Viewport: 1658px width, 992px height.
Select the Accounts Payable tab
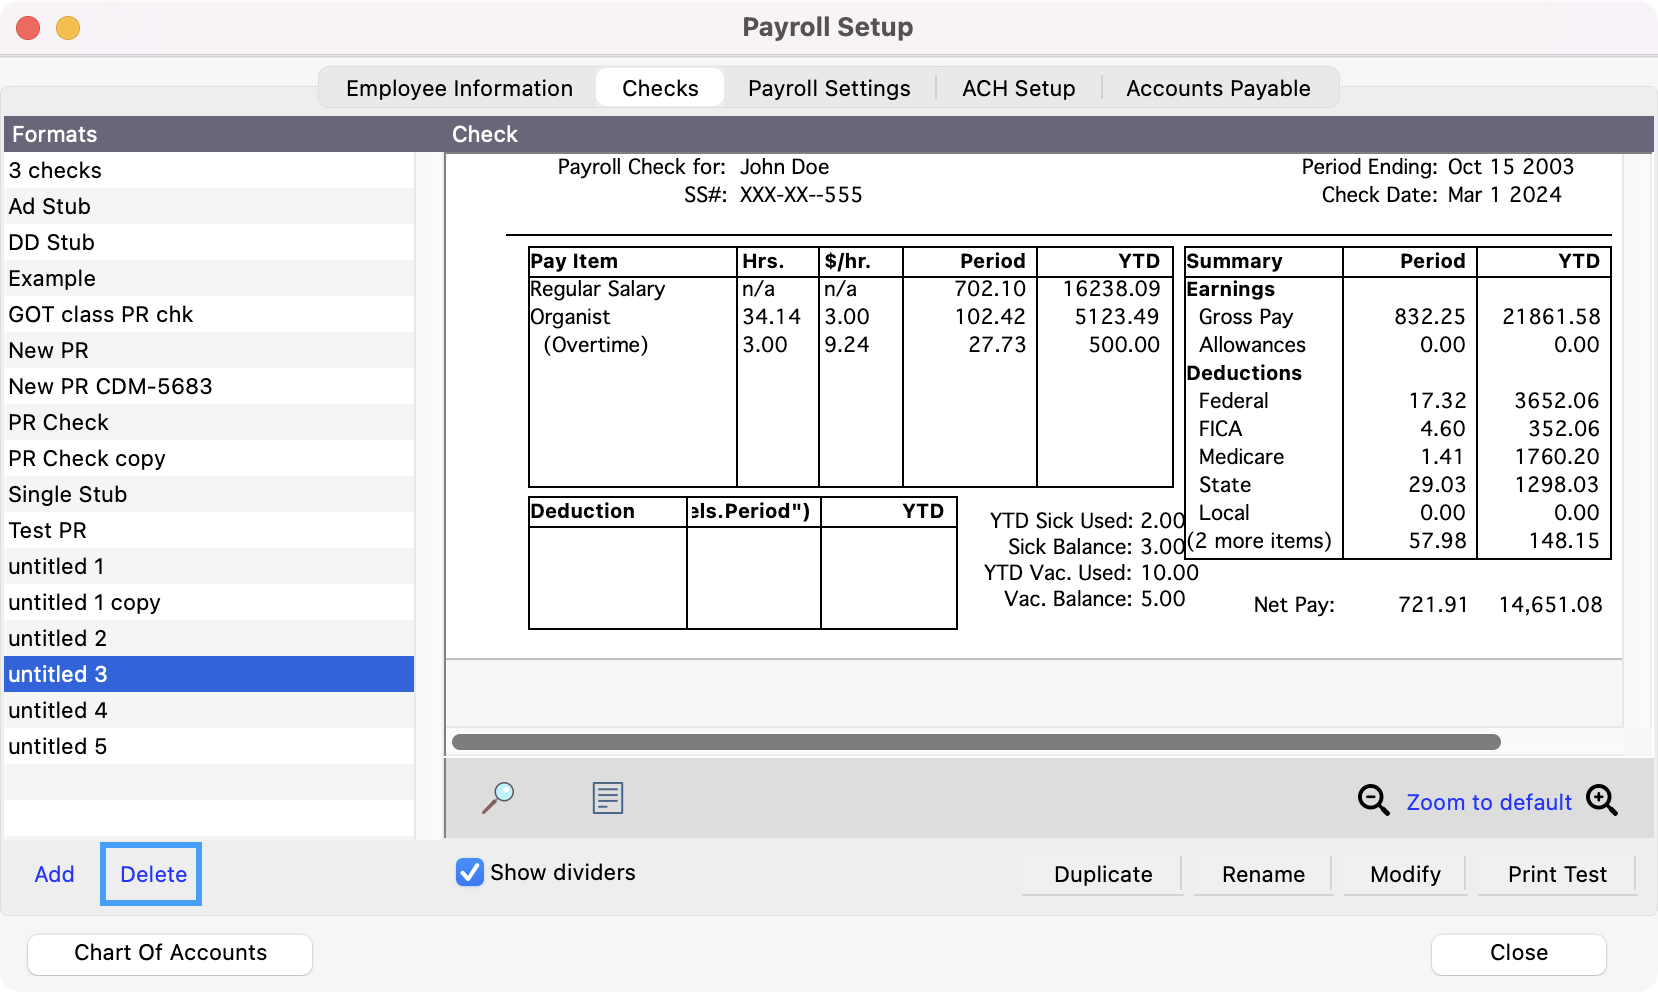1217,88
